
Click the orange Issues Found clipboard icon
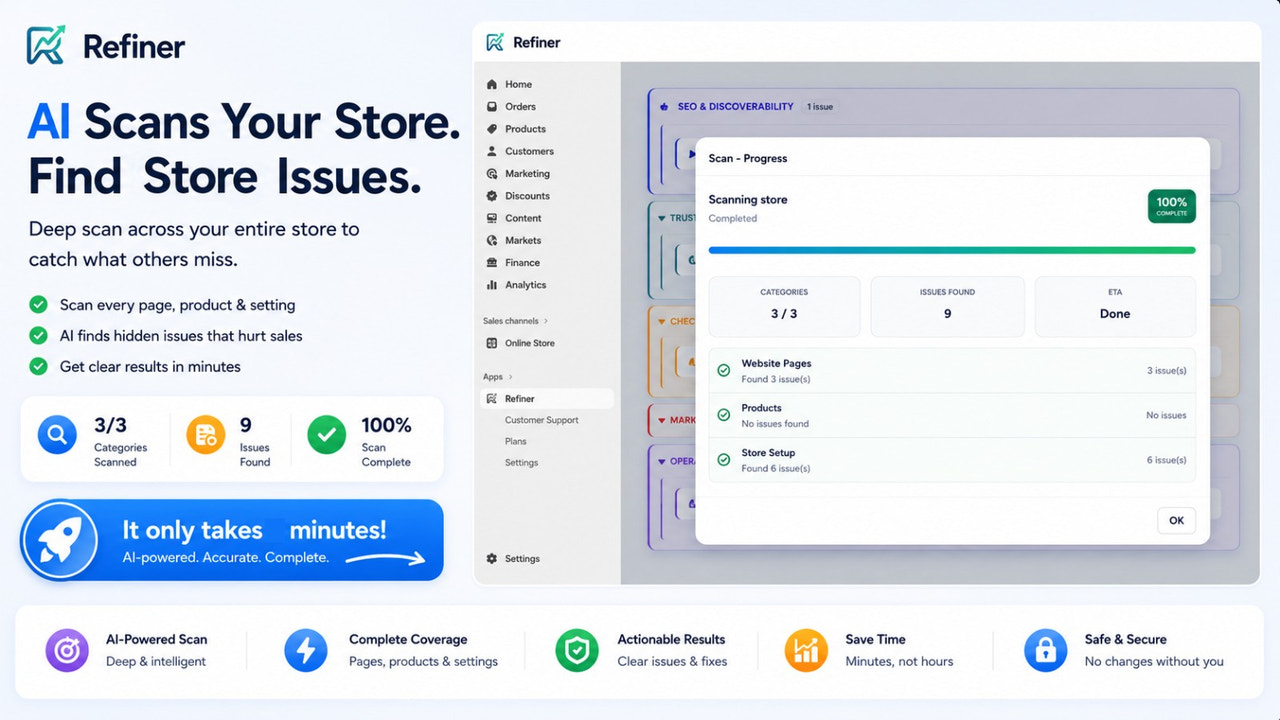coord(206,435)
